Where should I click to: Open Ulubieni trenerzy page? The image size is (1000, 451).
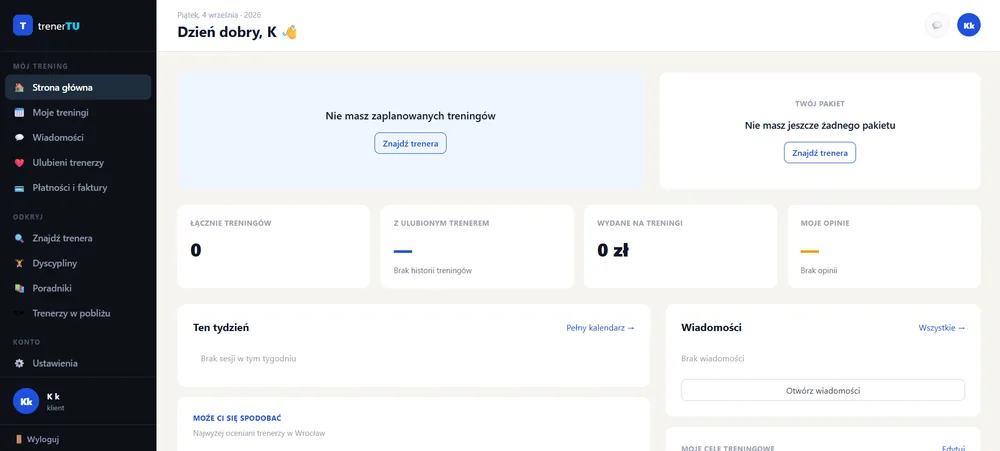click(x=78, y=163)
